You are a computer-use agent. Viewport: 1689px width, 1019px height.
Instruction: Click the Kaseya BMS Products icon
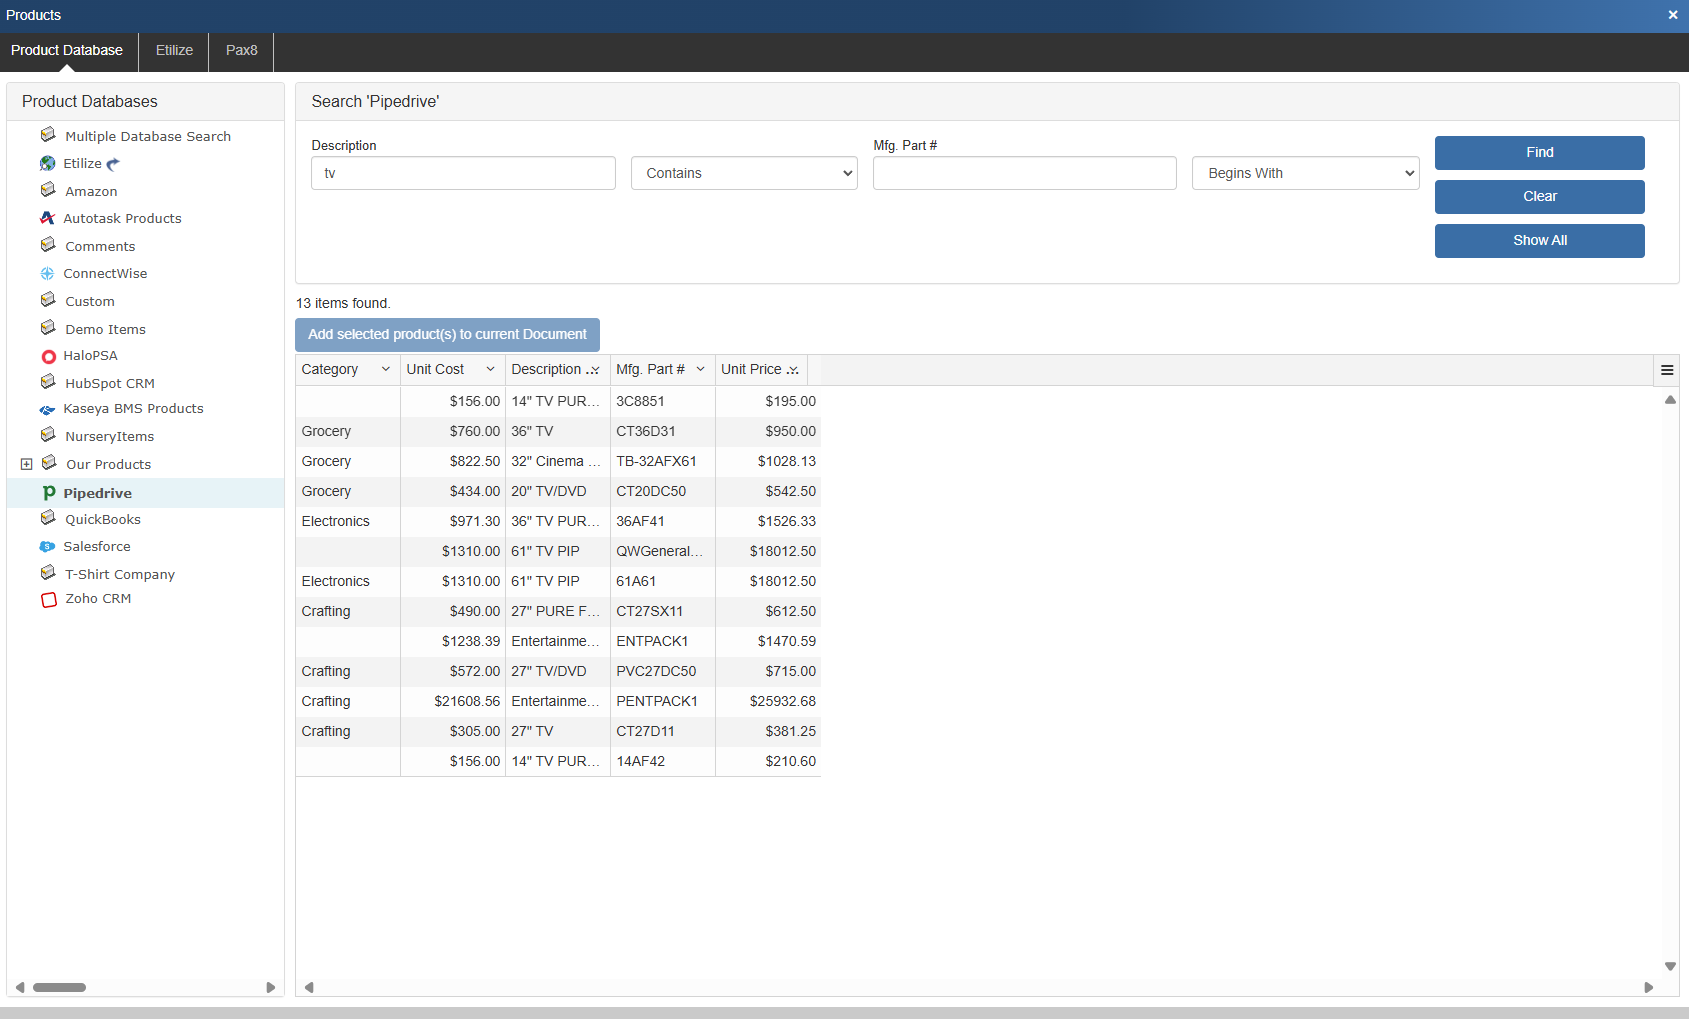point(47,409)
